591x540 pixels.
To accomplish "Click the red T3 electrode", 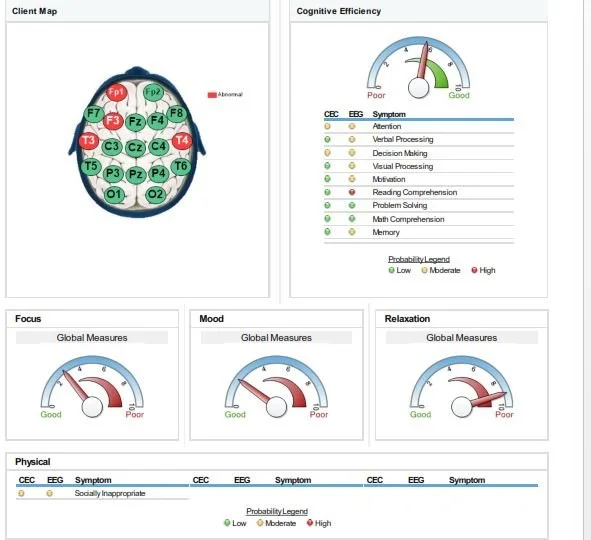I will click(89, 141).
